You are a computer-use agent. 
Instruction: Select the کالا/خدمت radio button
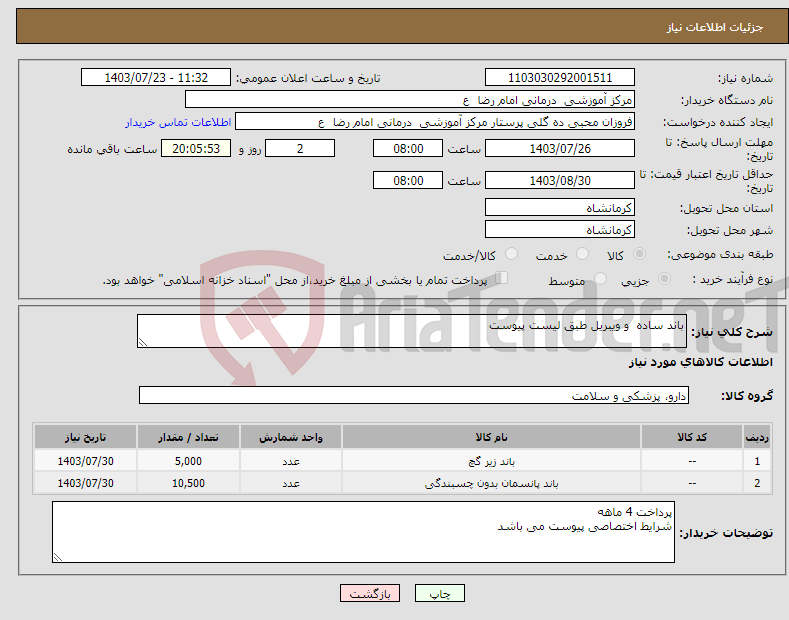[511, 254]
